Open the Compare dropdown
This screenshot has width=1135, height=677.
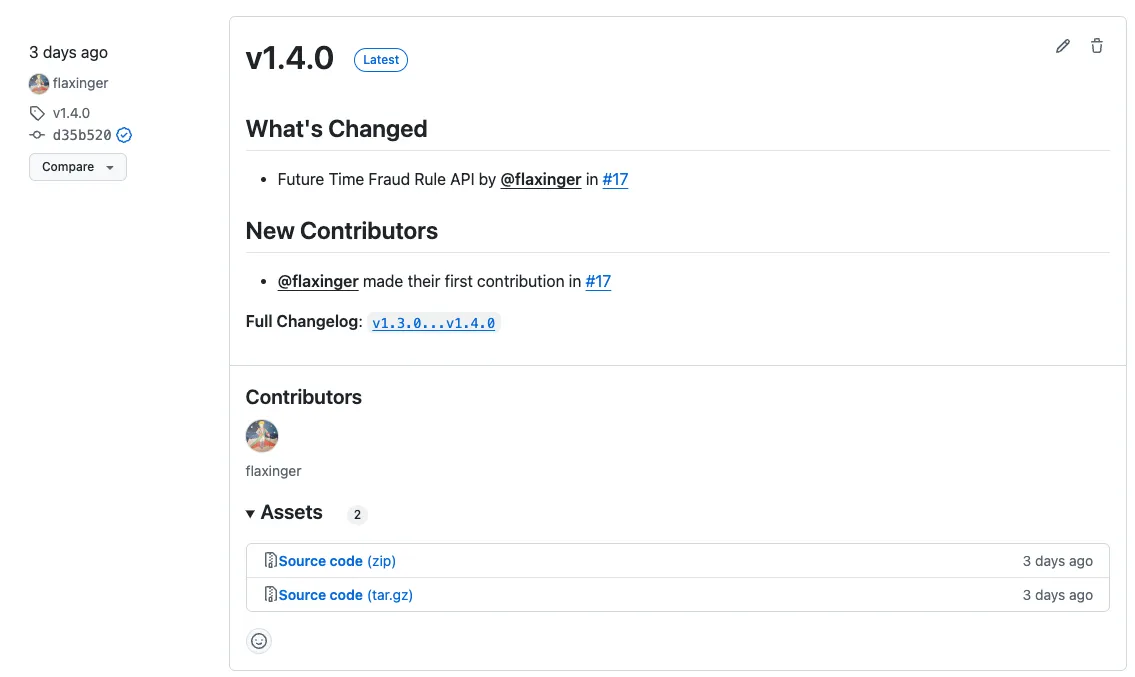77,167
